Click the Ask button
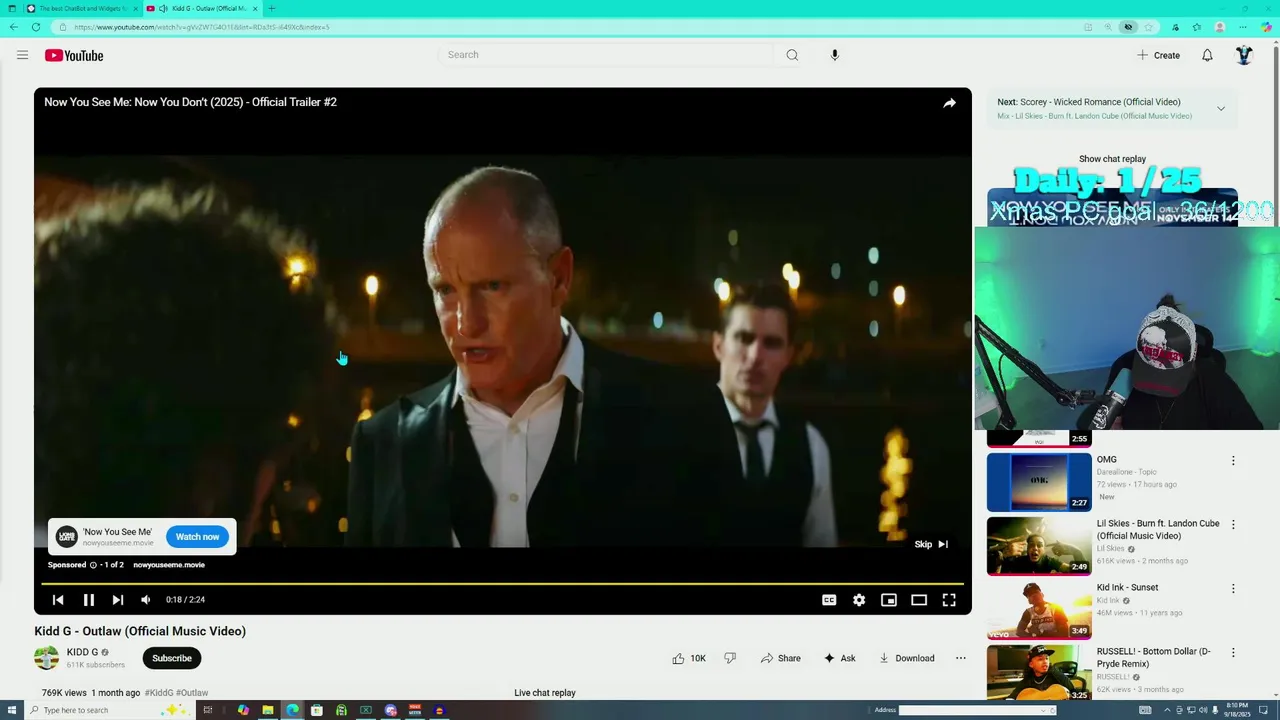 pyautogui.click(x=839, y=658)
